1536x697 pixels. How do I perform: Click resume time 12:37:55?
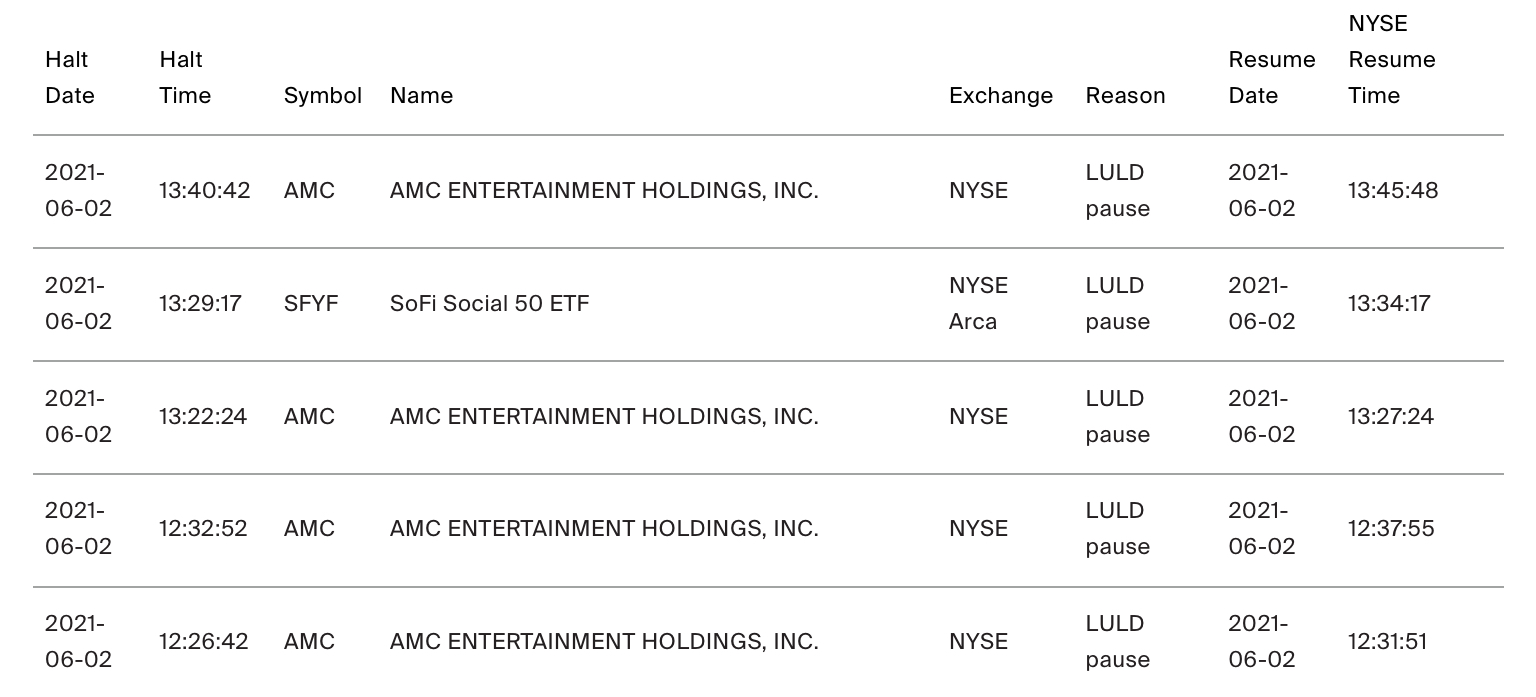click(x=1390, y=528)
